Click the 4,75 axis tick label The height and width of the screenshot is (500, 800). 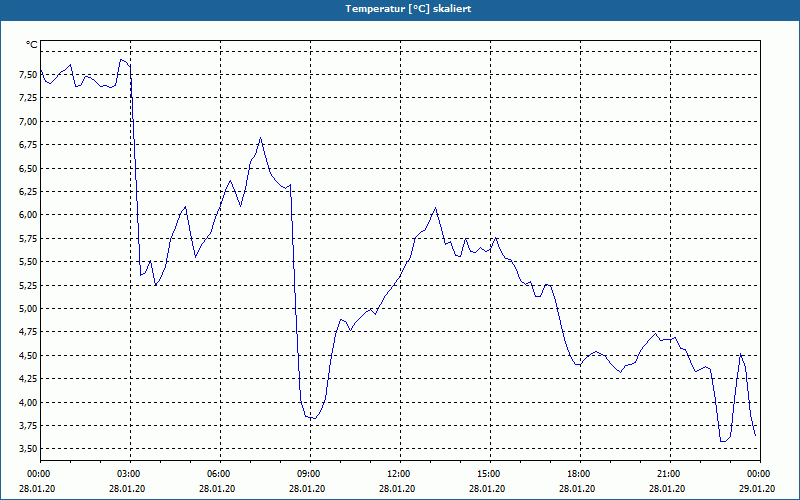click(28, 332)
